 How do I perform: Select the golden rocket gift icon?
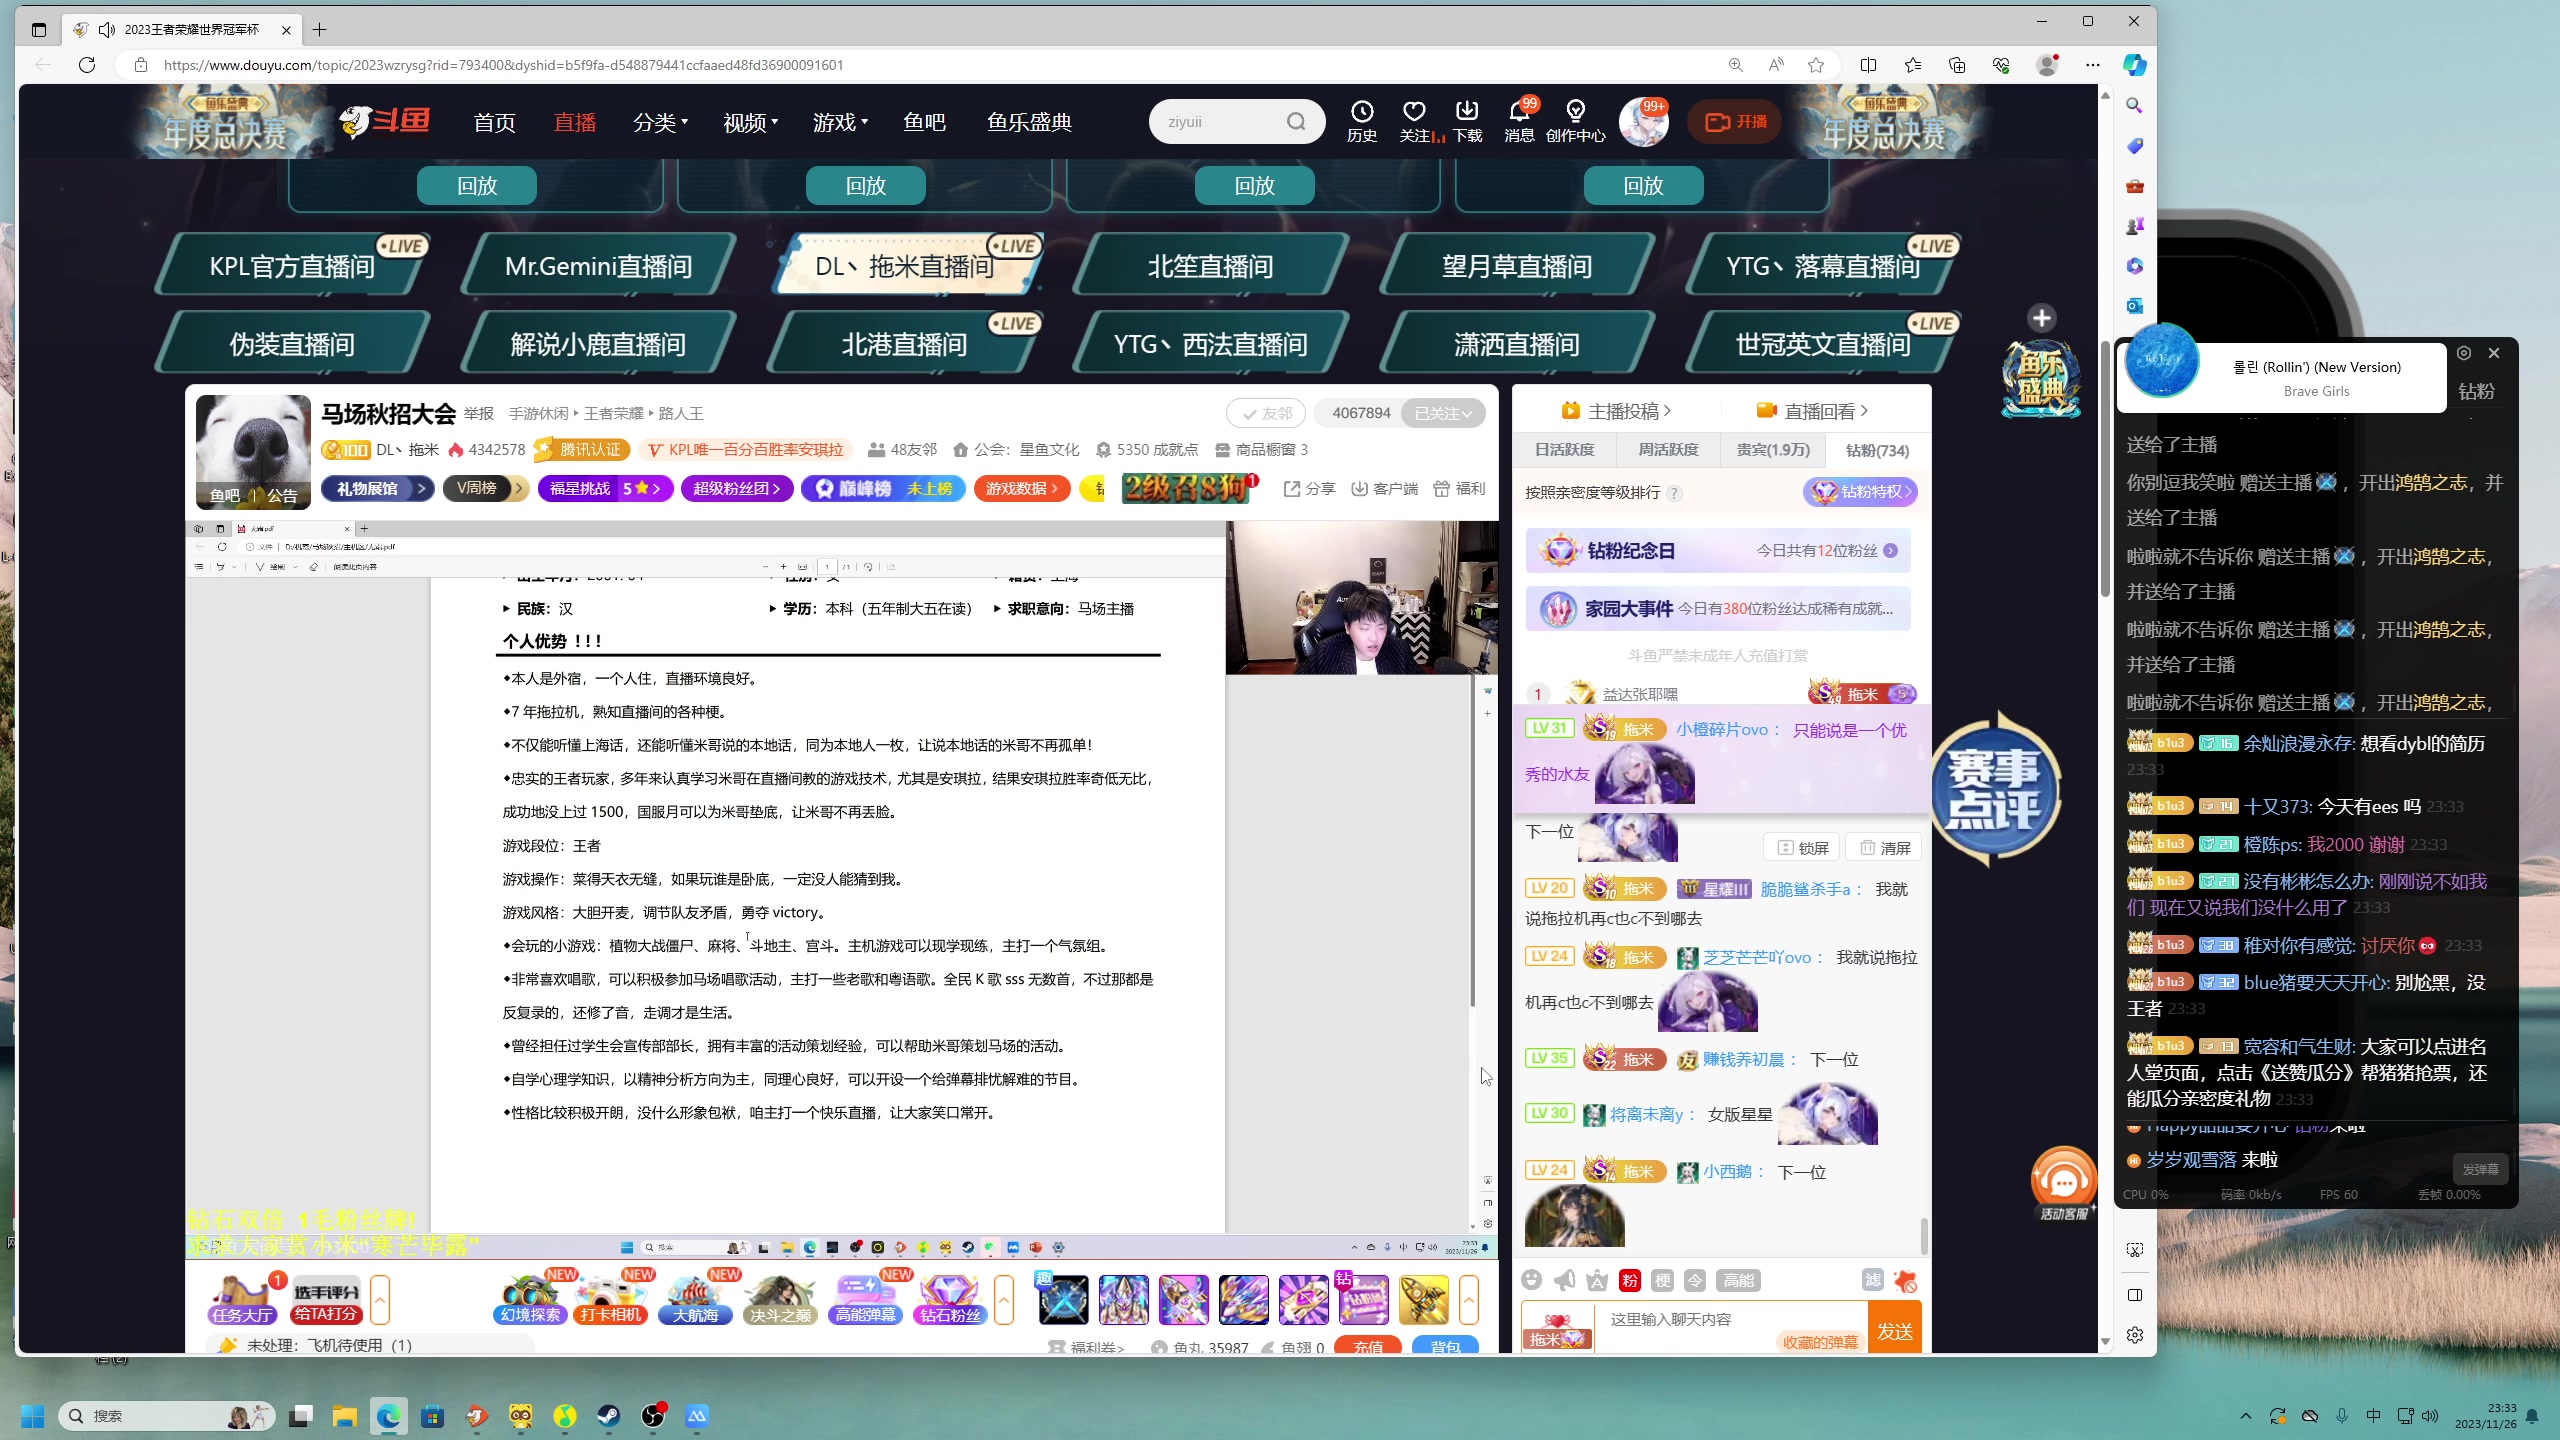click(x=1424, y=1300)
